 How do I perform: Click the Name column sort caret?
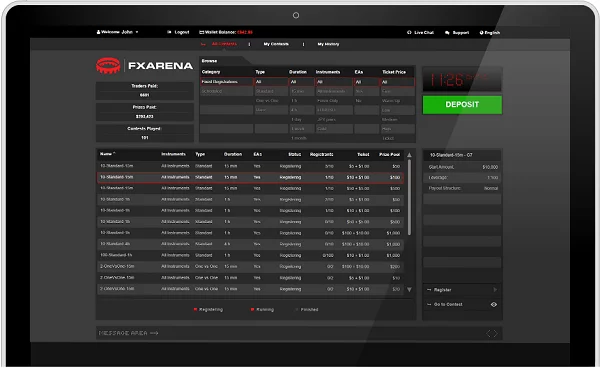tap(114, 154)
